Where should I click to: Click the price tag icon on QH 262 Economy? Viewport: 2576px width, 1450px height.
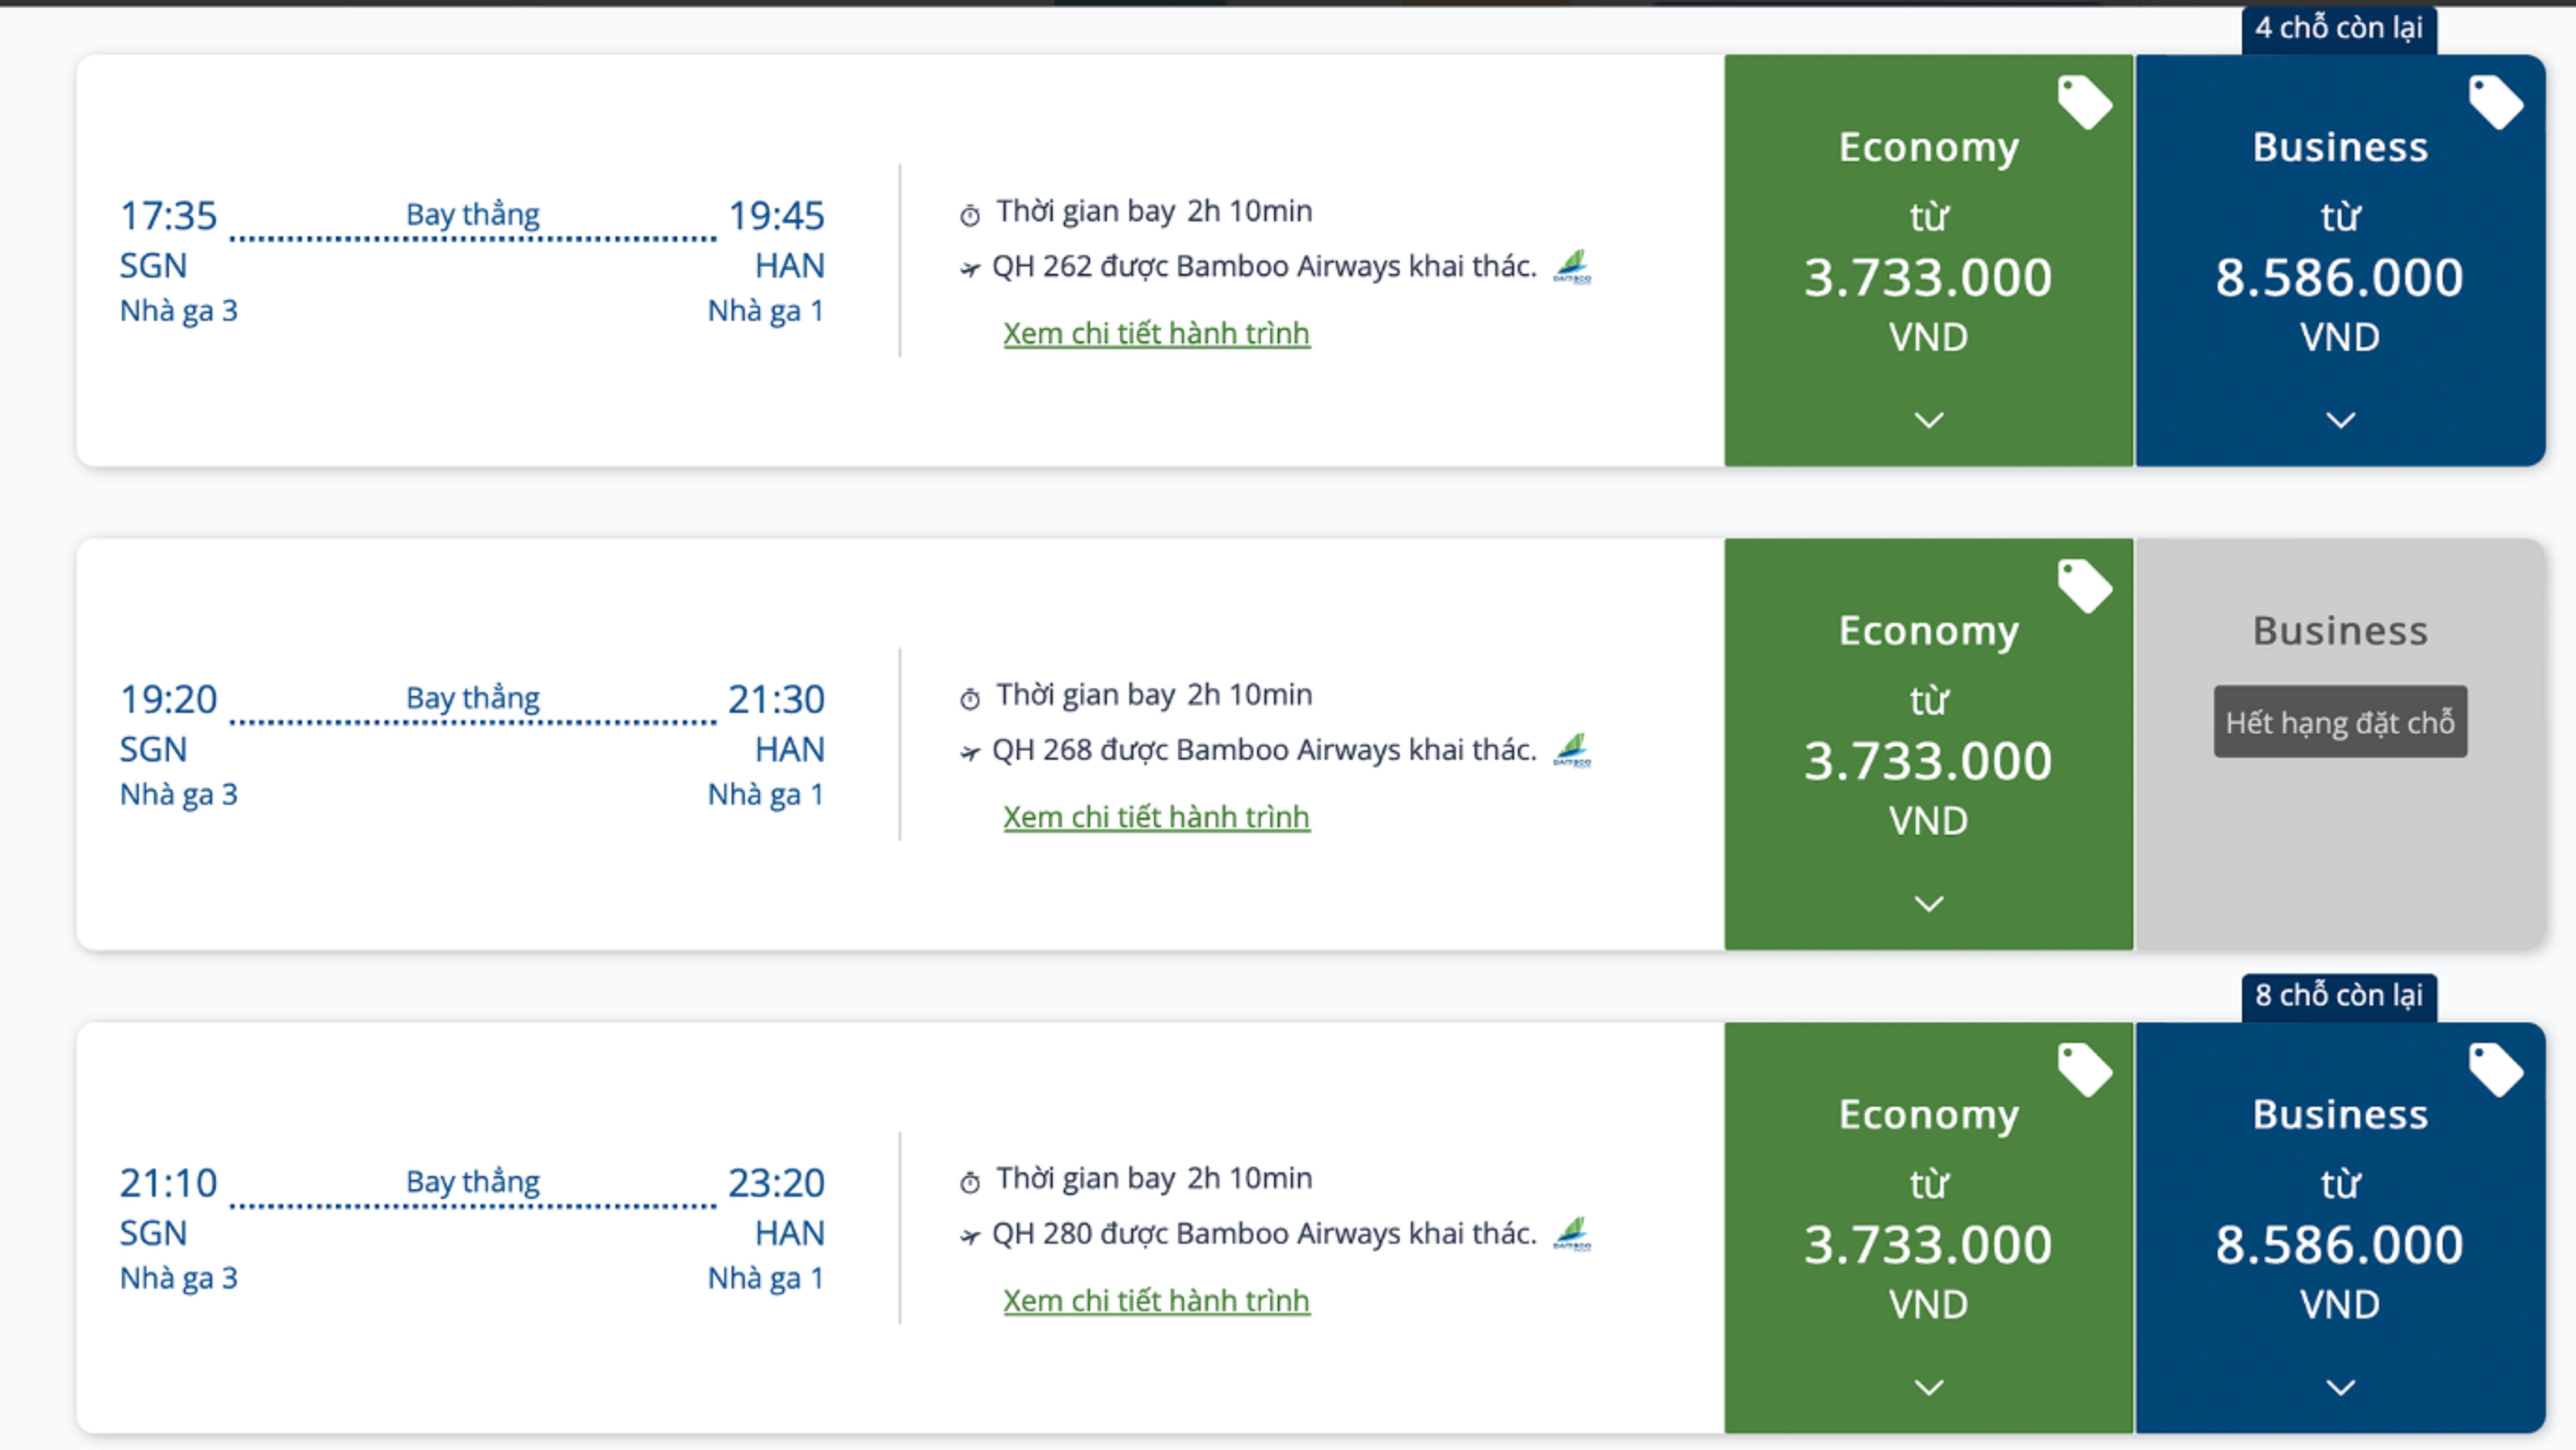click(2084, 102)
